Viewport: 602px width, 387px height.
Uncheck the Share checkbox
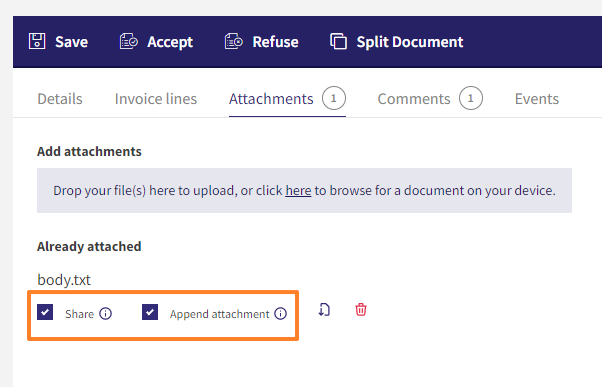coord(45,312)
